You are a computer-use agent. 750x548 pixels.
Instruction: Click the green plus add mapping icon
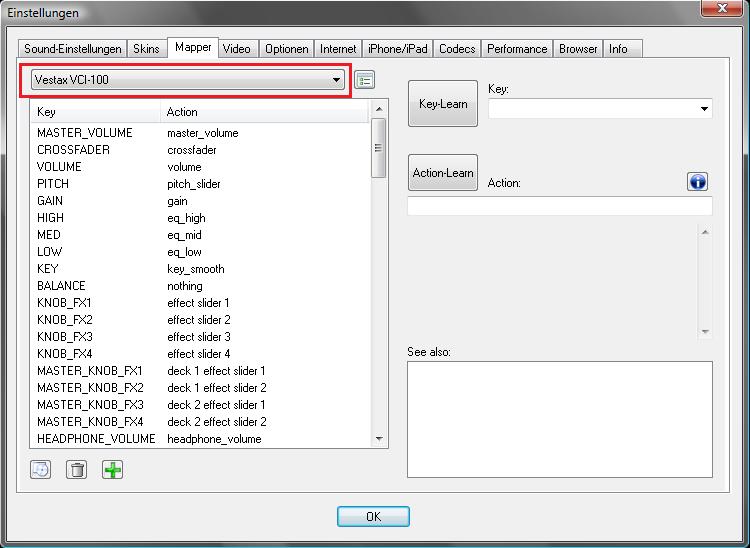click(x=113, y=470)
